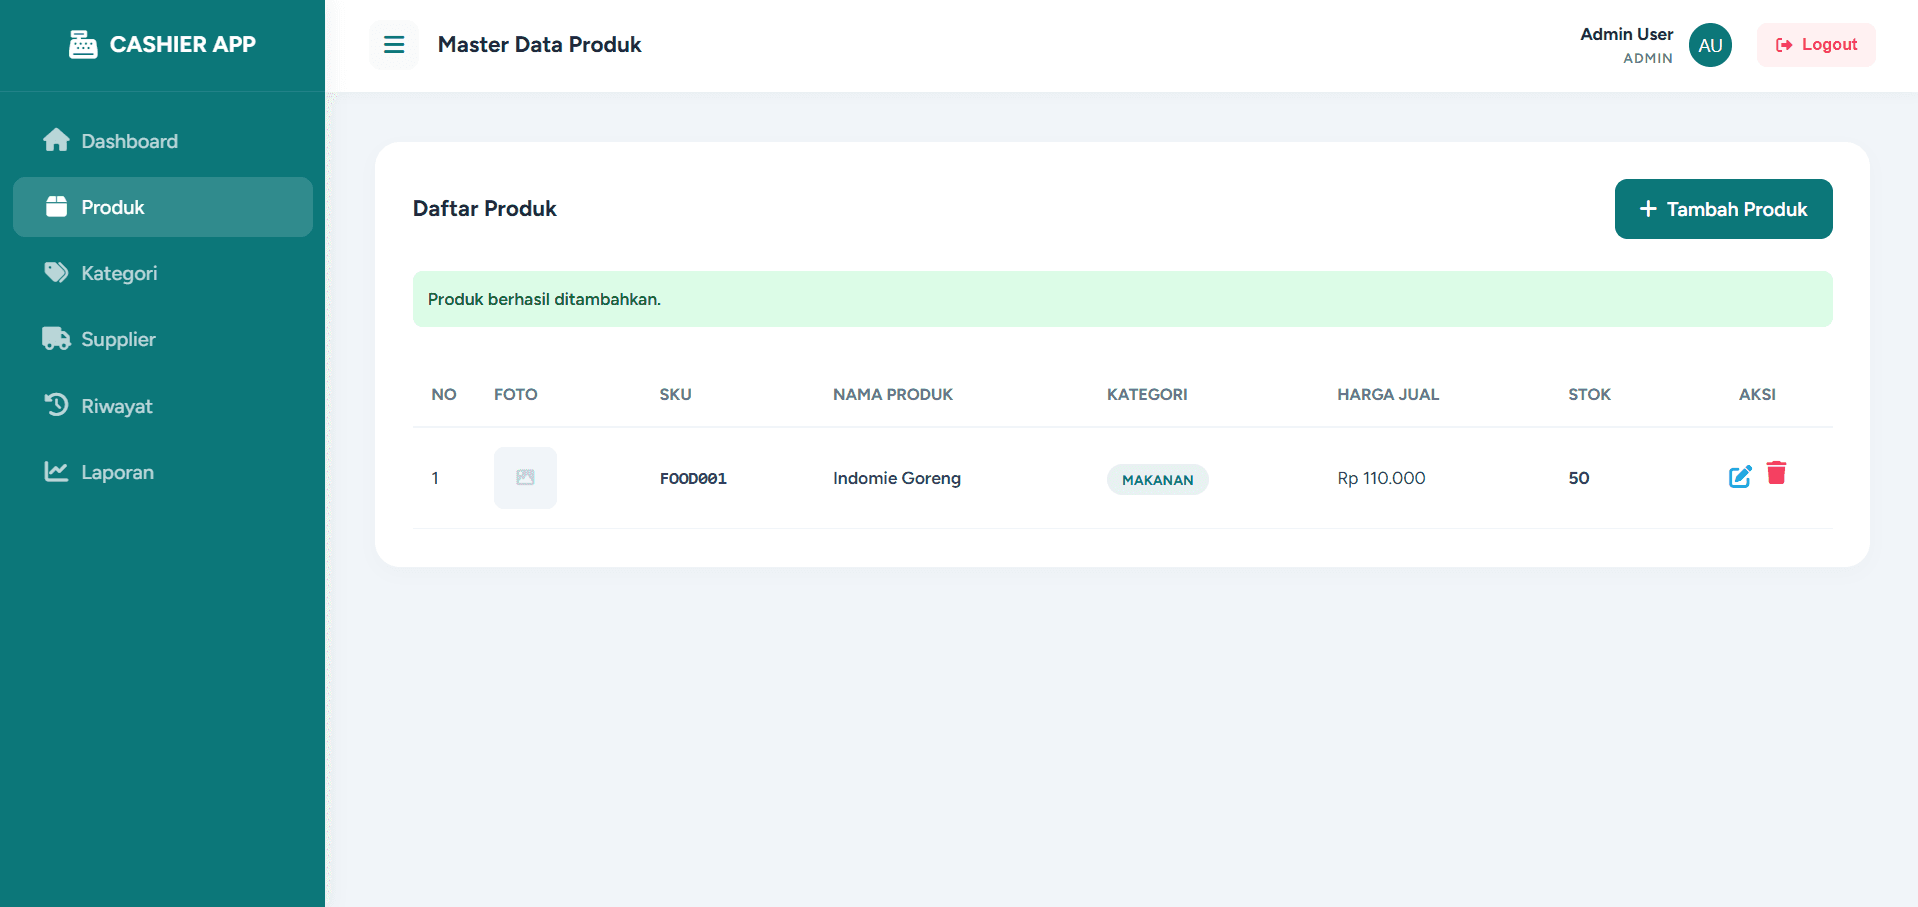Delete the Indomie Goreng product
This screenshot has height=907, width=1918.
(1776, 473)
